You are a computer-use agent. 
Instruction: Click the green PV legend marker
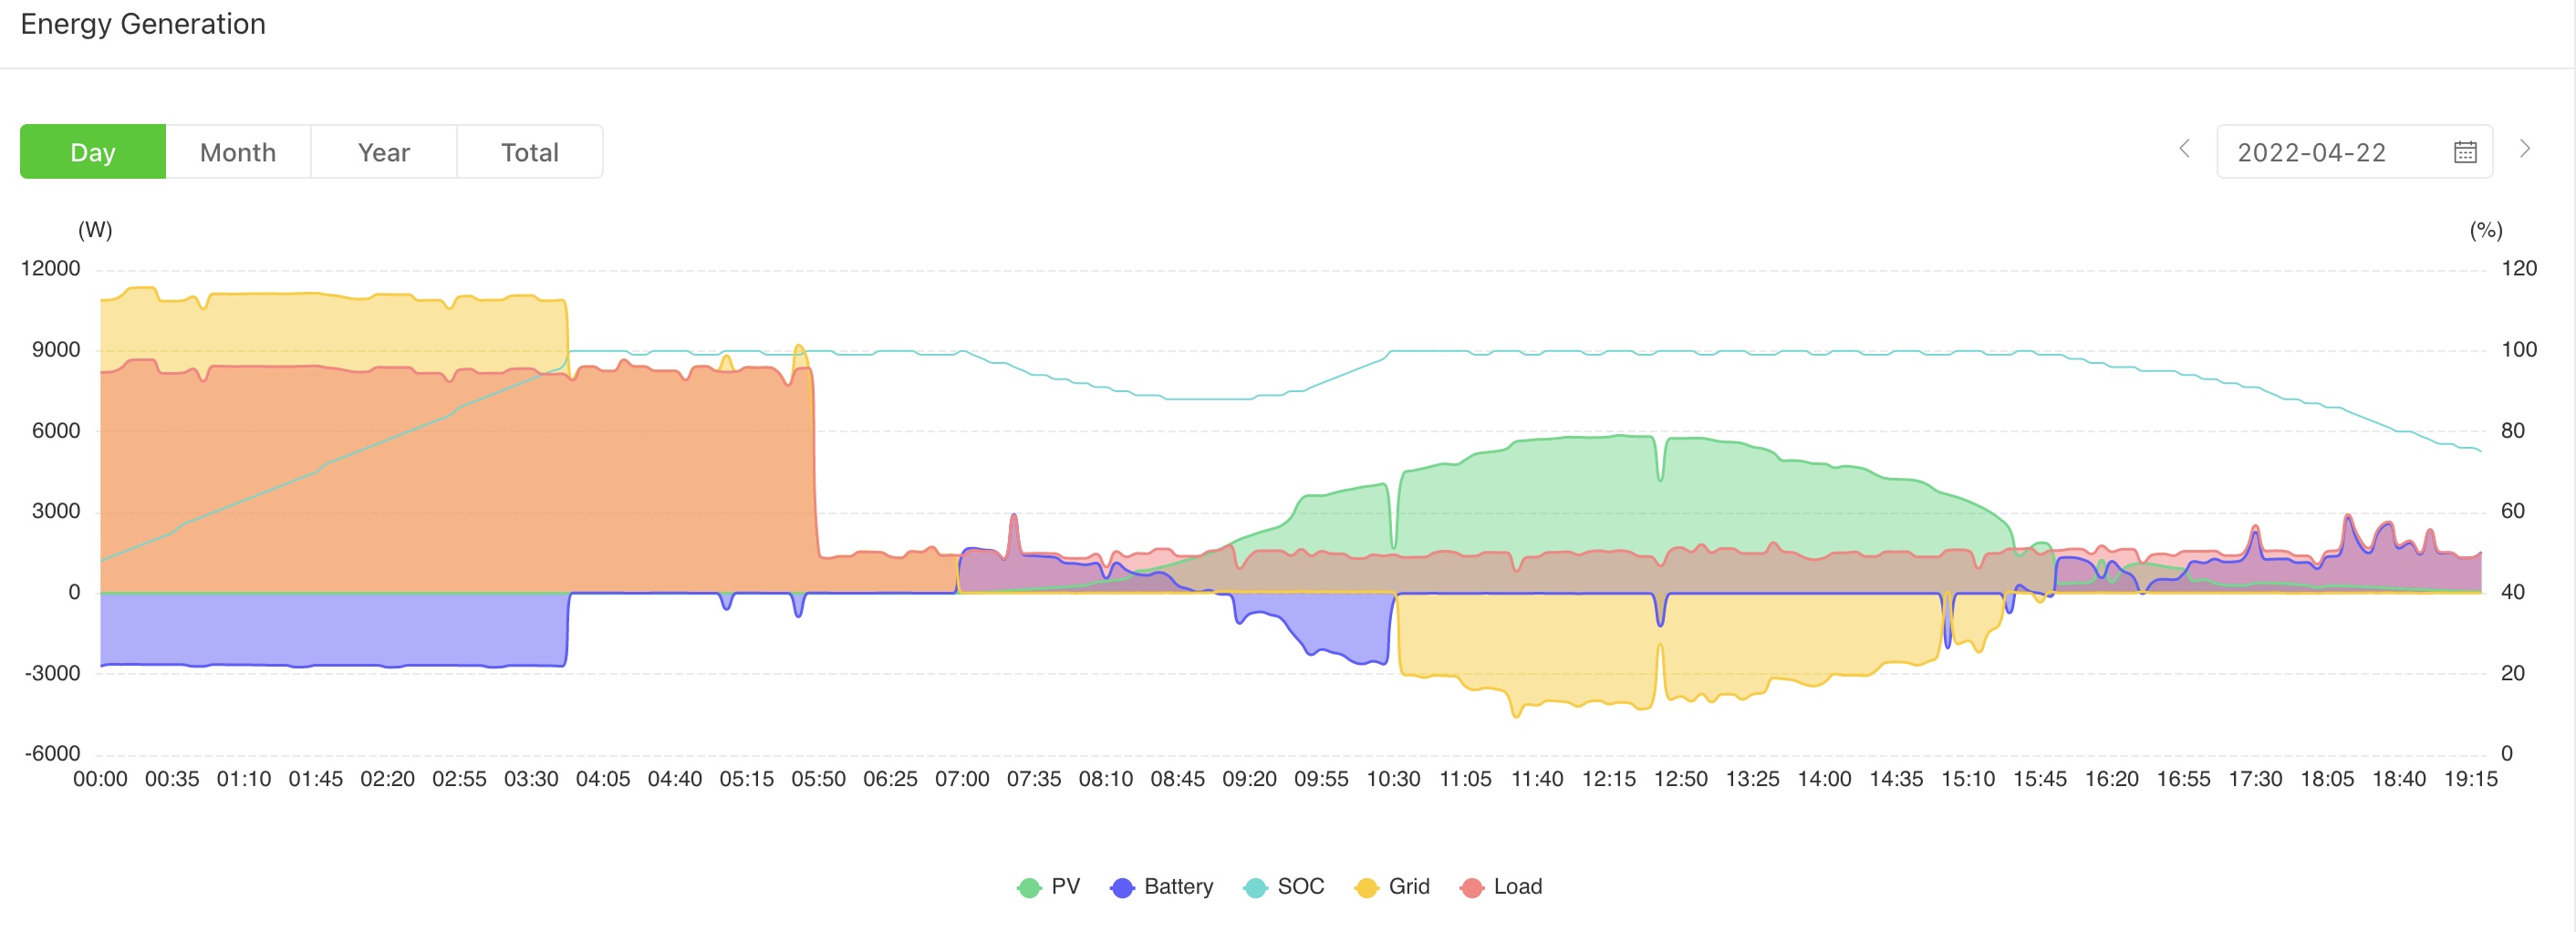1028,887
